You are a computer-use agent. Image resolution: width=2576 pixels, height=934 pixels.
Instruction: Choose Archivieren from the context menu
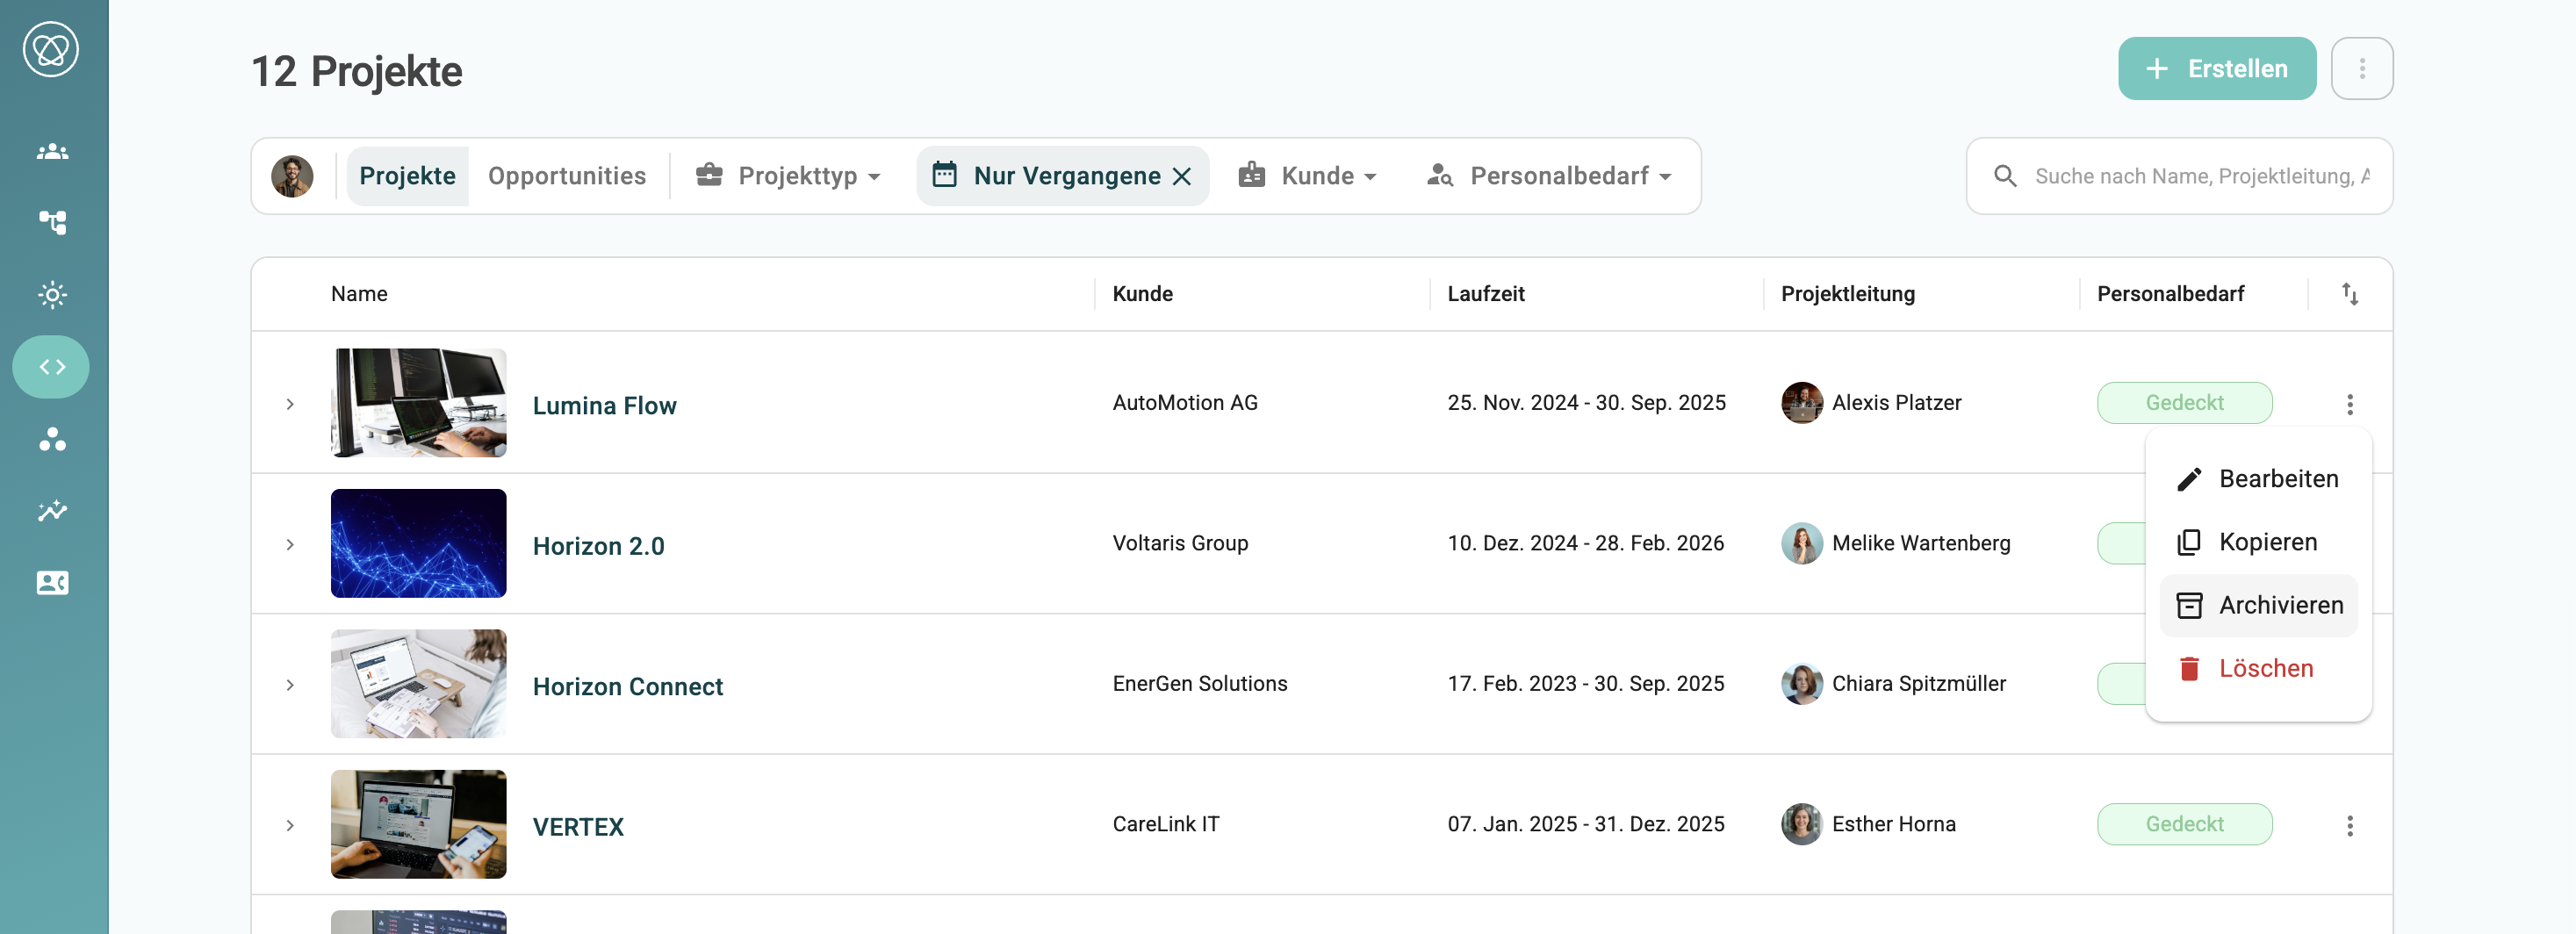point(2259,605)
